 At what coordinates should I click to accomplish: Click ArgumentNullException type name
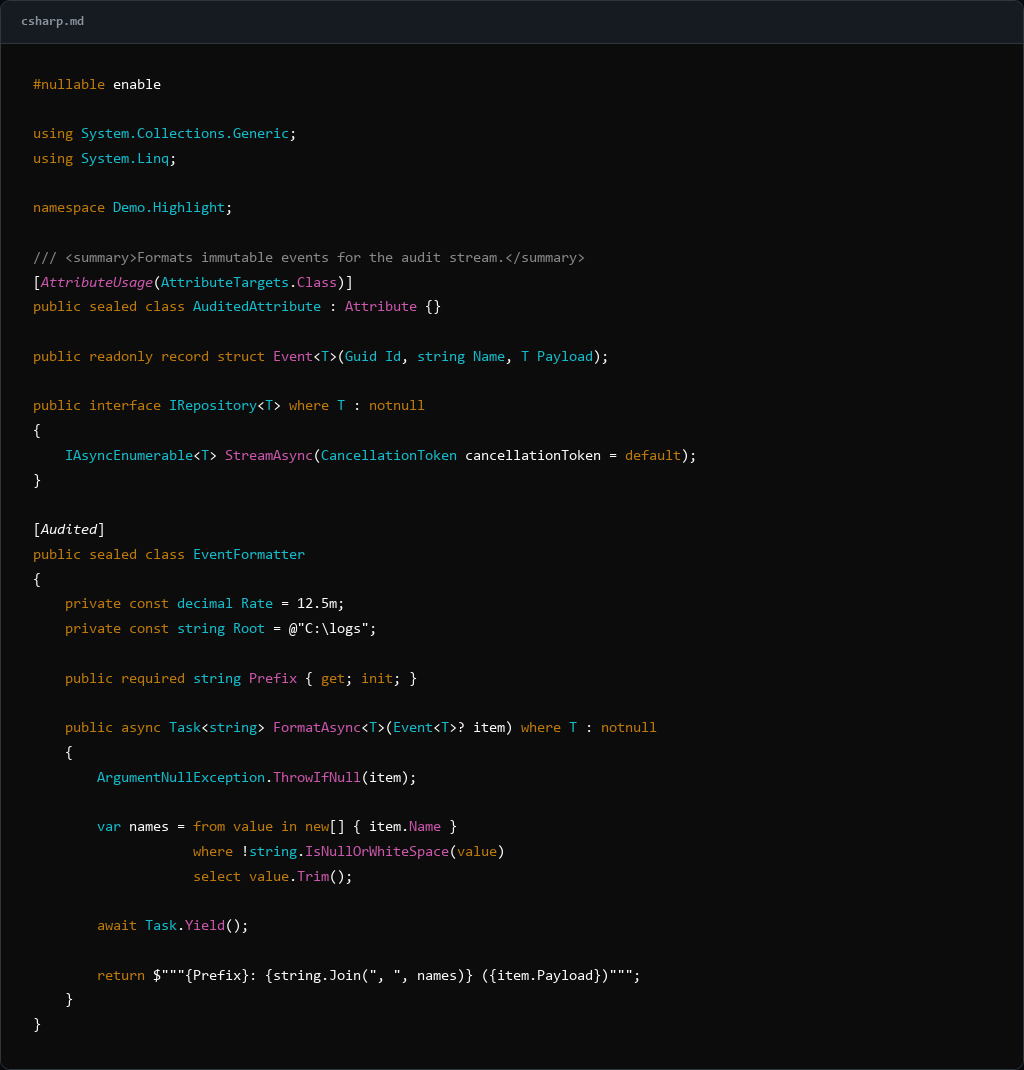point(181,778)
